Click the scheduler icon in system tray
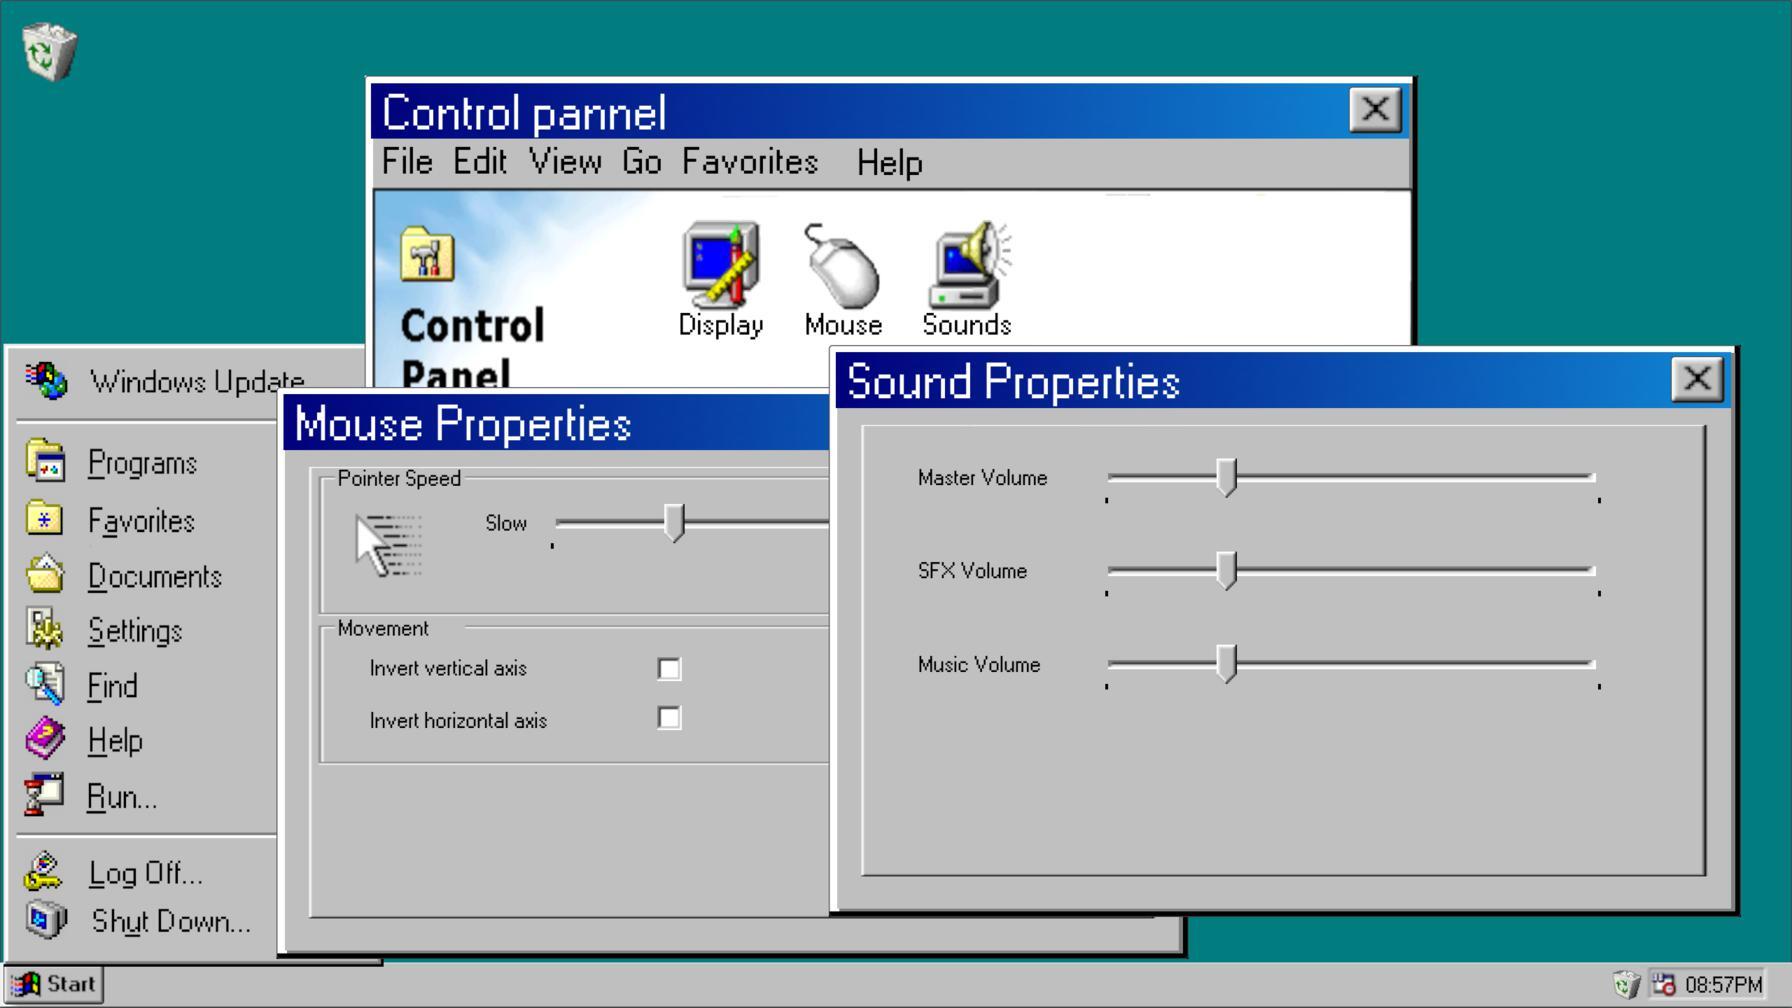The width and height of the screenshot is (1792, 1008). pos(1663,985)
